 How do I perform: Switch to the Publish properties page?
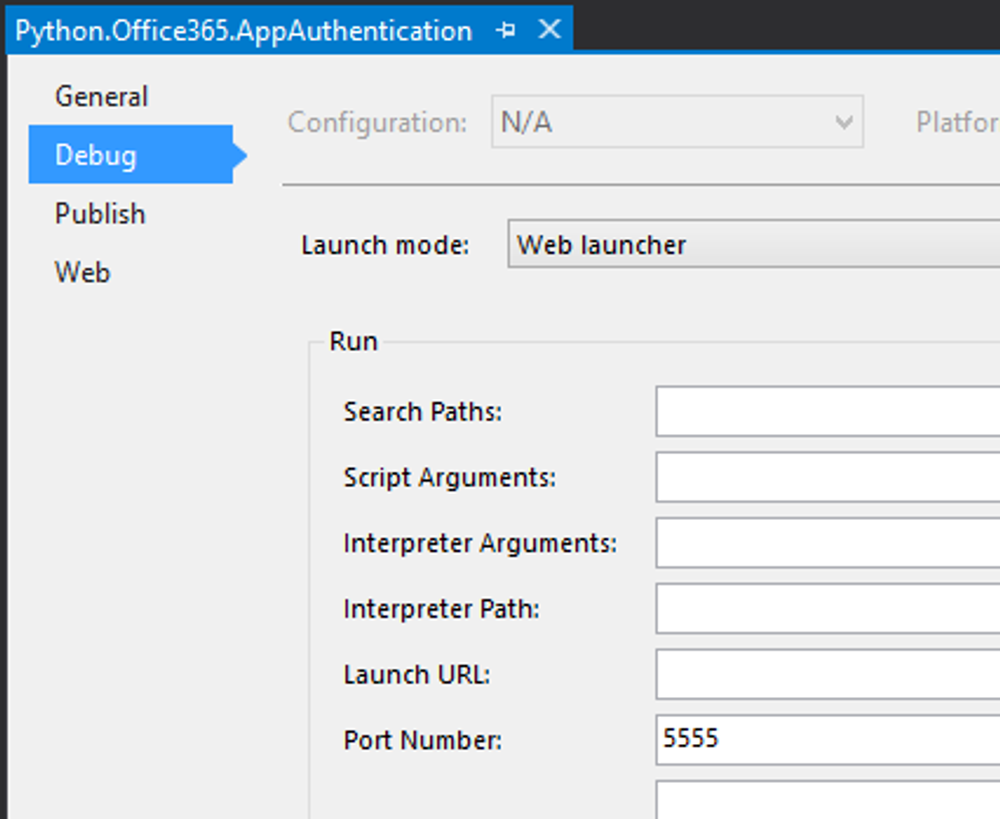(100, 214)
